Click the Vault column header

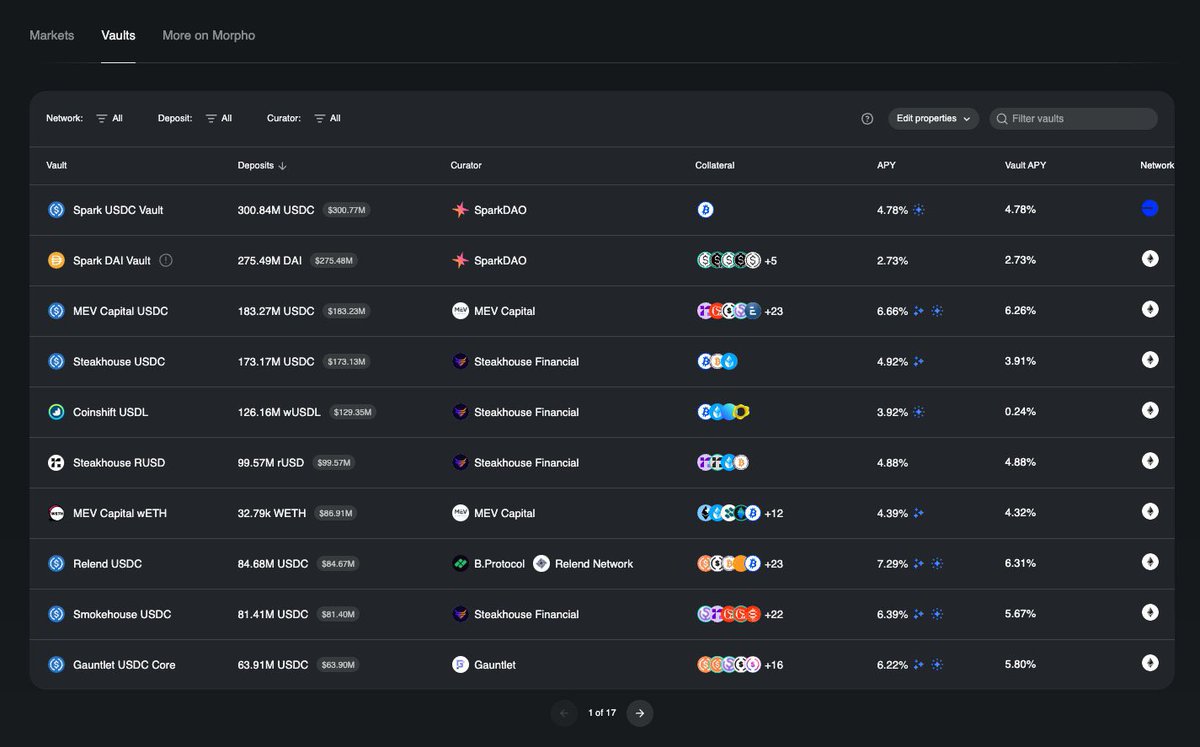click(57, 165)
